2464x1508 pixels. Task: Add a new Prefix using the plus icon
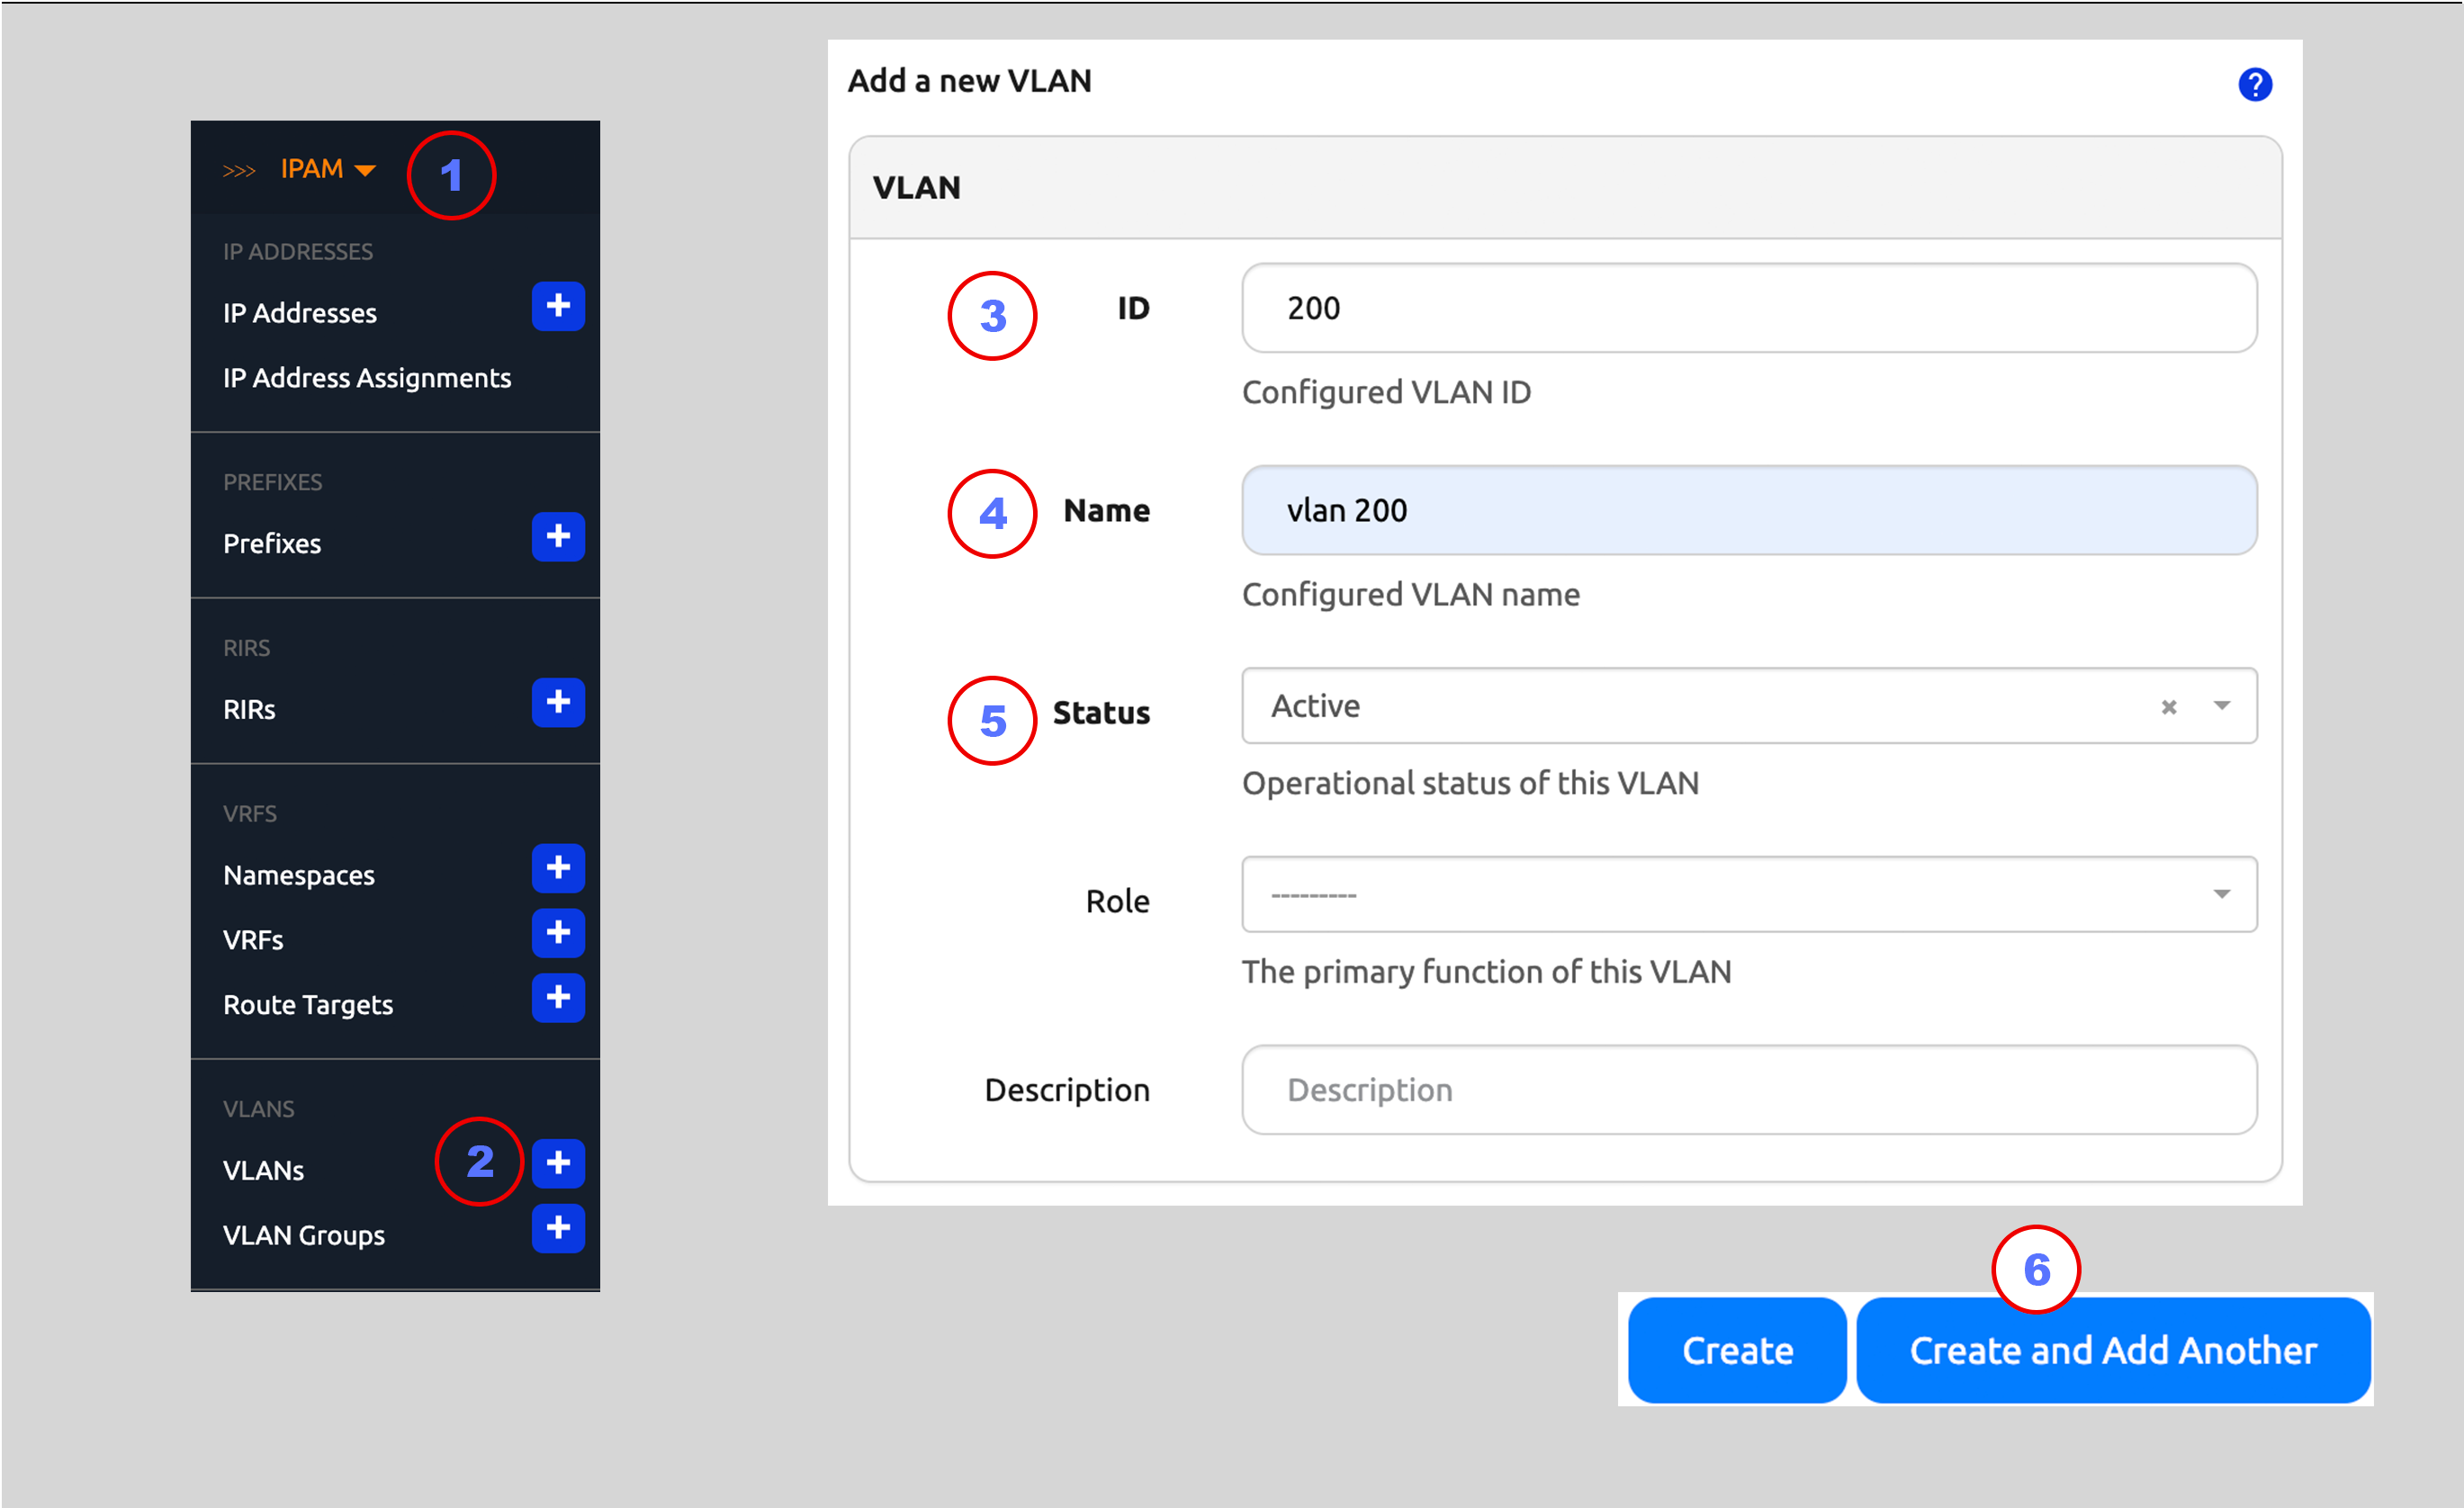(558, 537)
